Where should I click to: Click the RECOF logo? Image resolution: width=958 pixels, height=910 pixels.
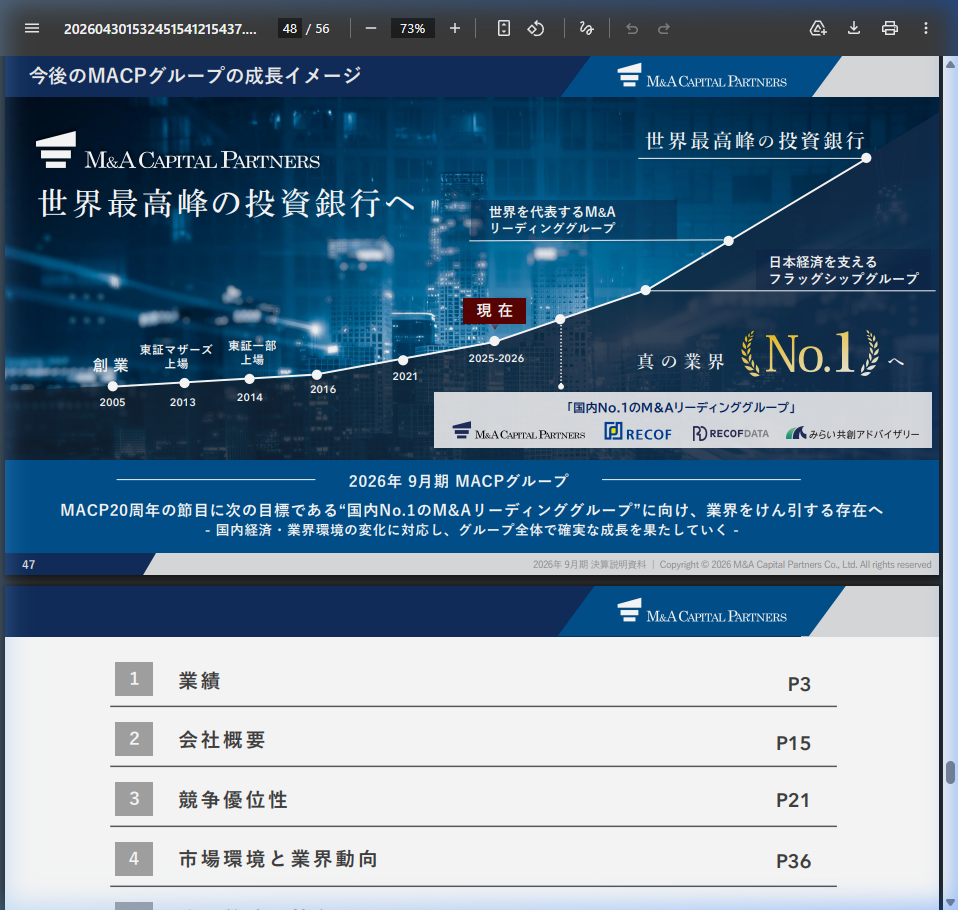pos(638,432)
